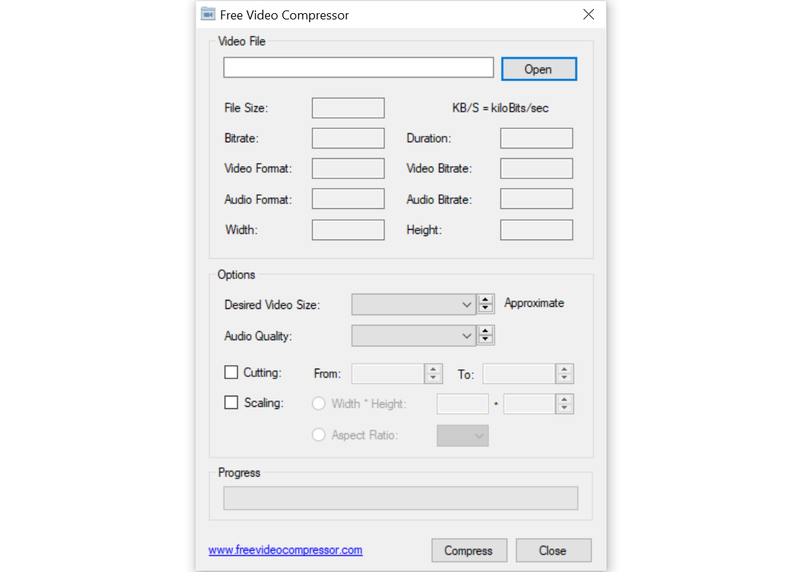Click the Audio Format value box
The width and height of the screenshot is (800, 572).
click(x=348, y=199)
